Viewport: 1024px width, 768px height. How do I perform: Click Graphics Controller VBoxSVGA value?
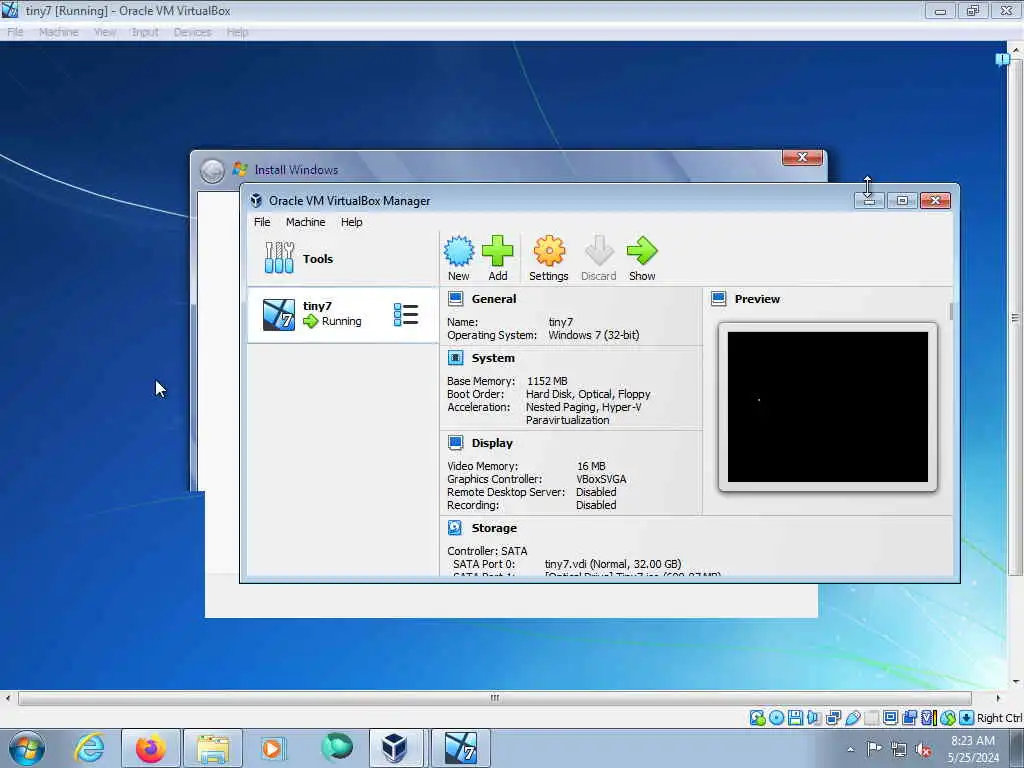point(601,479)
